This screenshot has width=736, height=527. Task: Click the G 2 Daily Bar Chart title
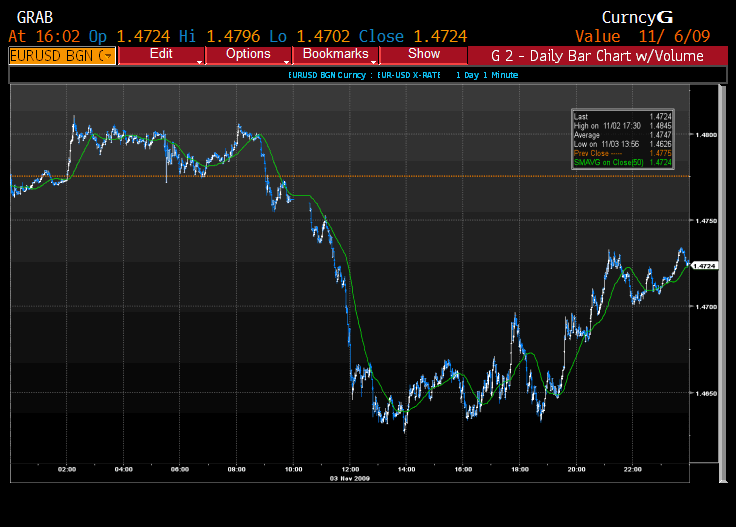coord(600,55)
